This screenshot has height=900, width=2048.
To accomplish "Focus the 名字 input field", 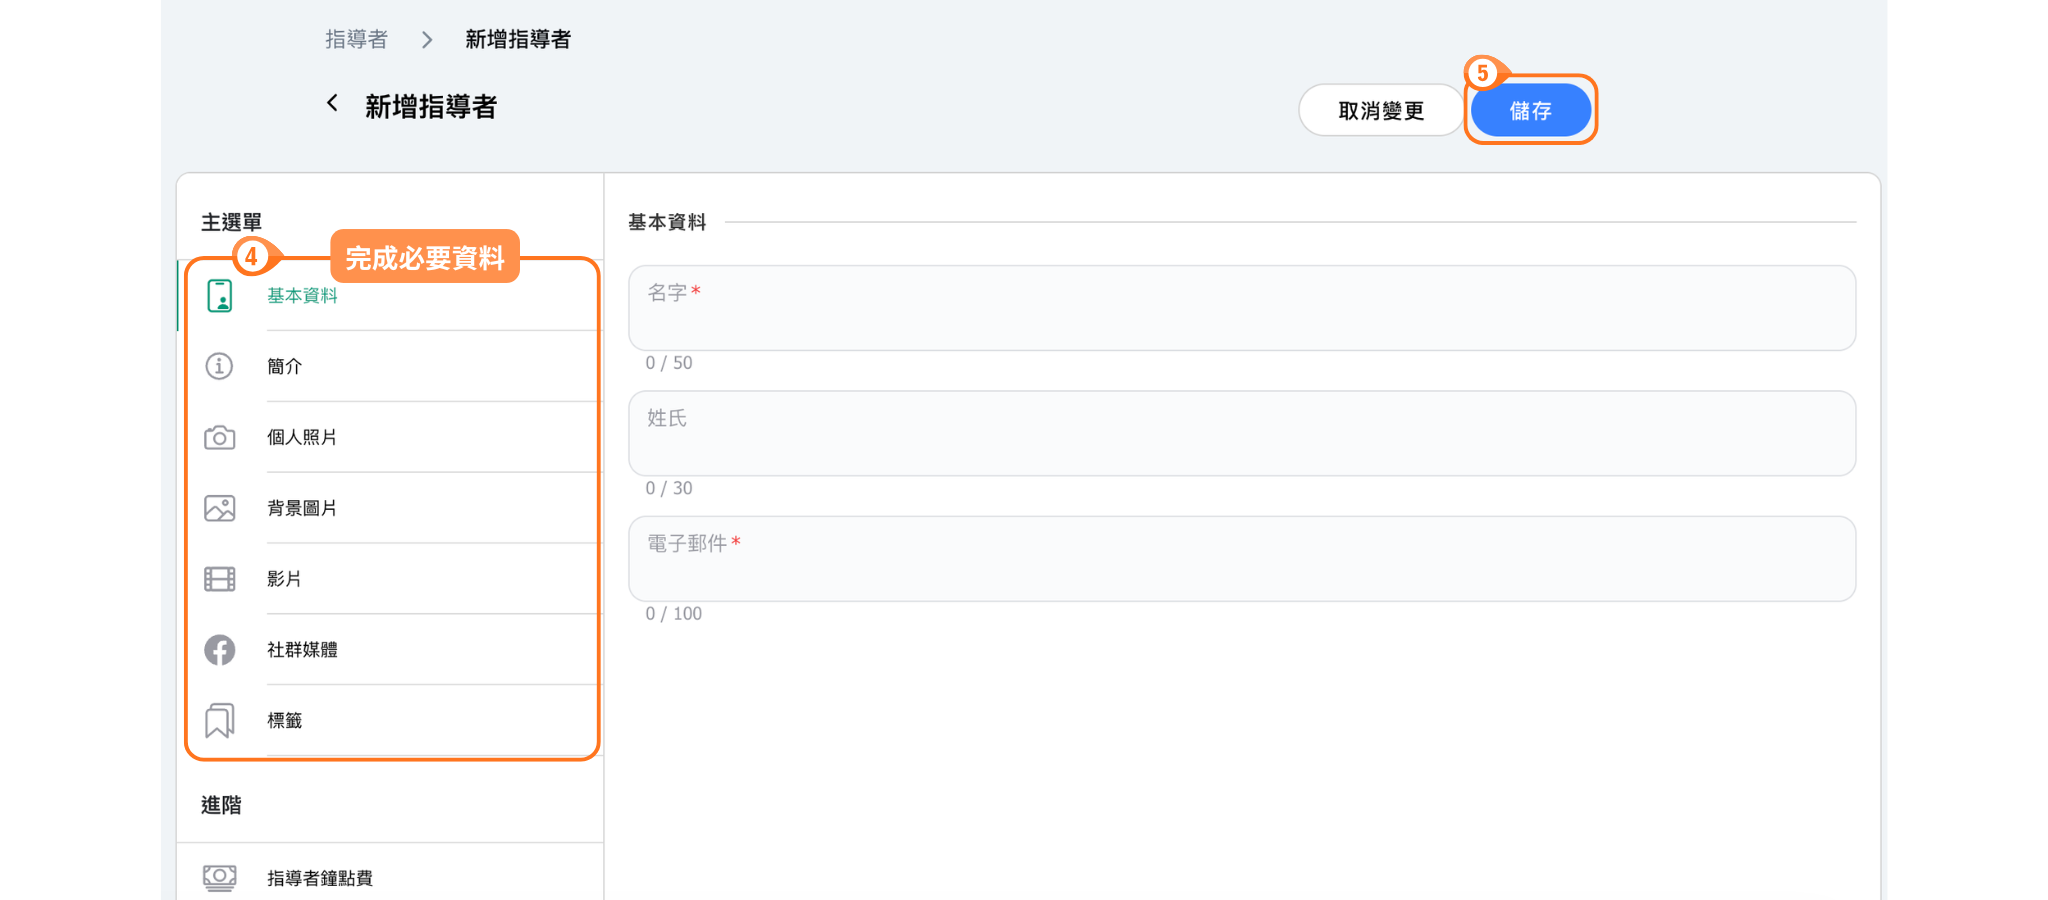I will 1241,309.
